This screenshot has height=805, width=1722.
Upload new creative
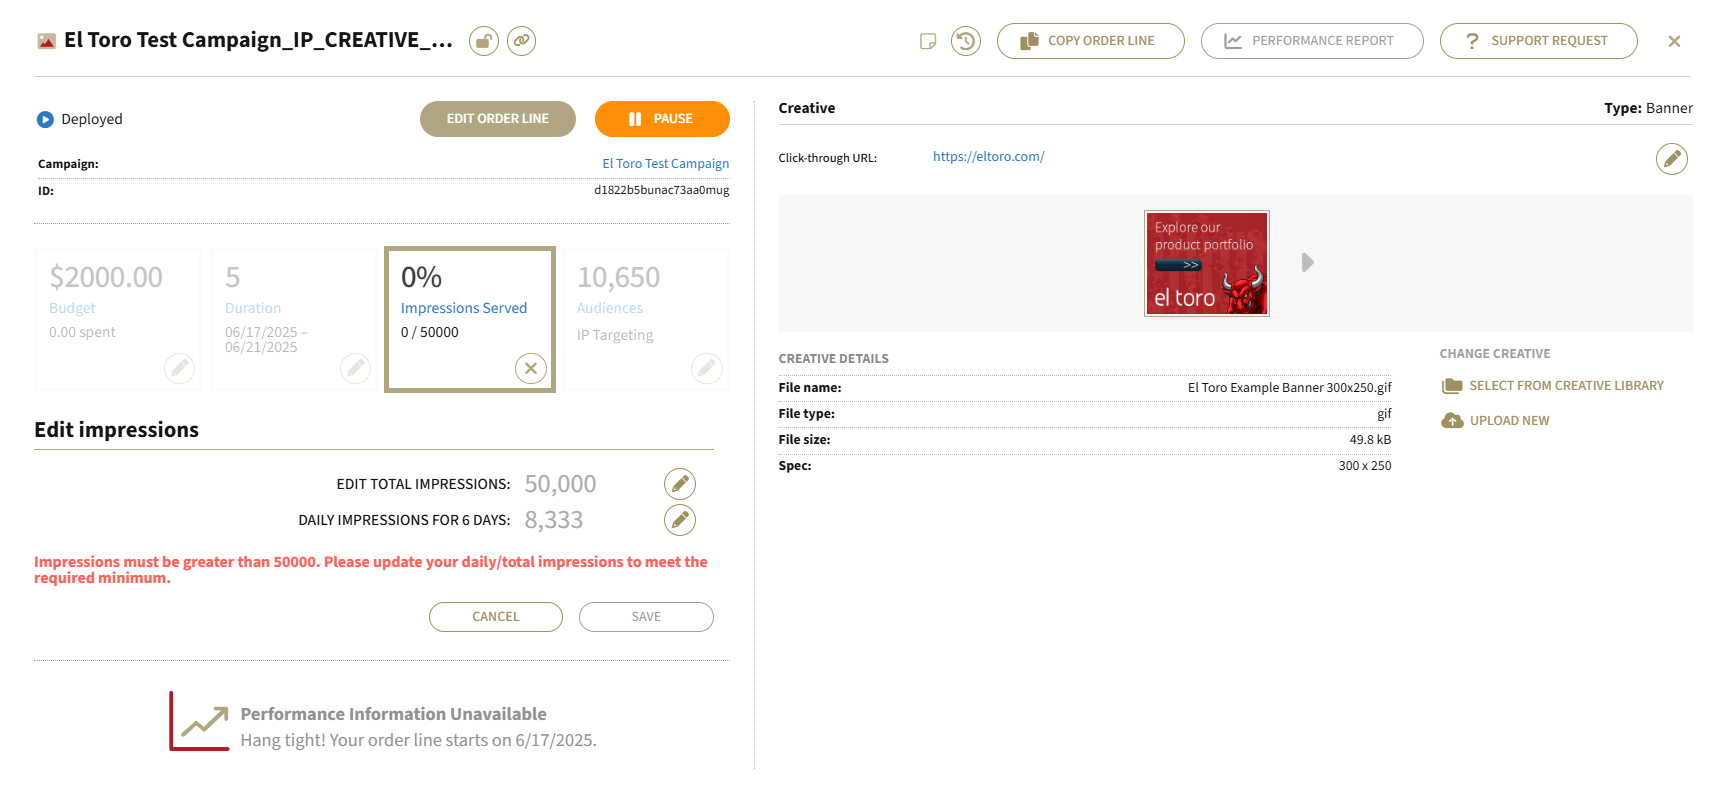coord(1496,421)
